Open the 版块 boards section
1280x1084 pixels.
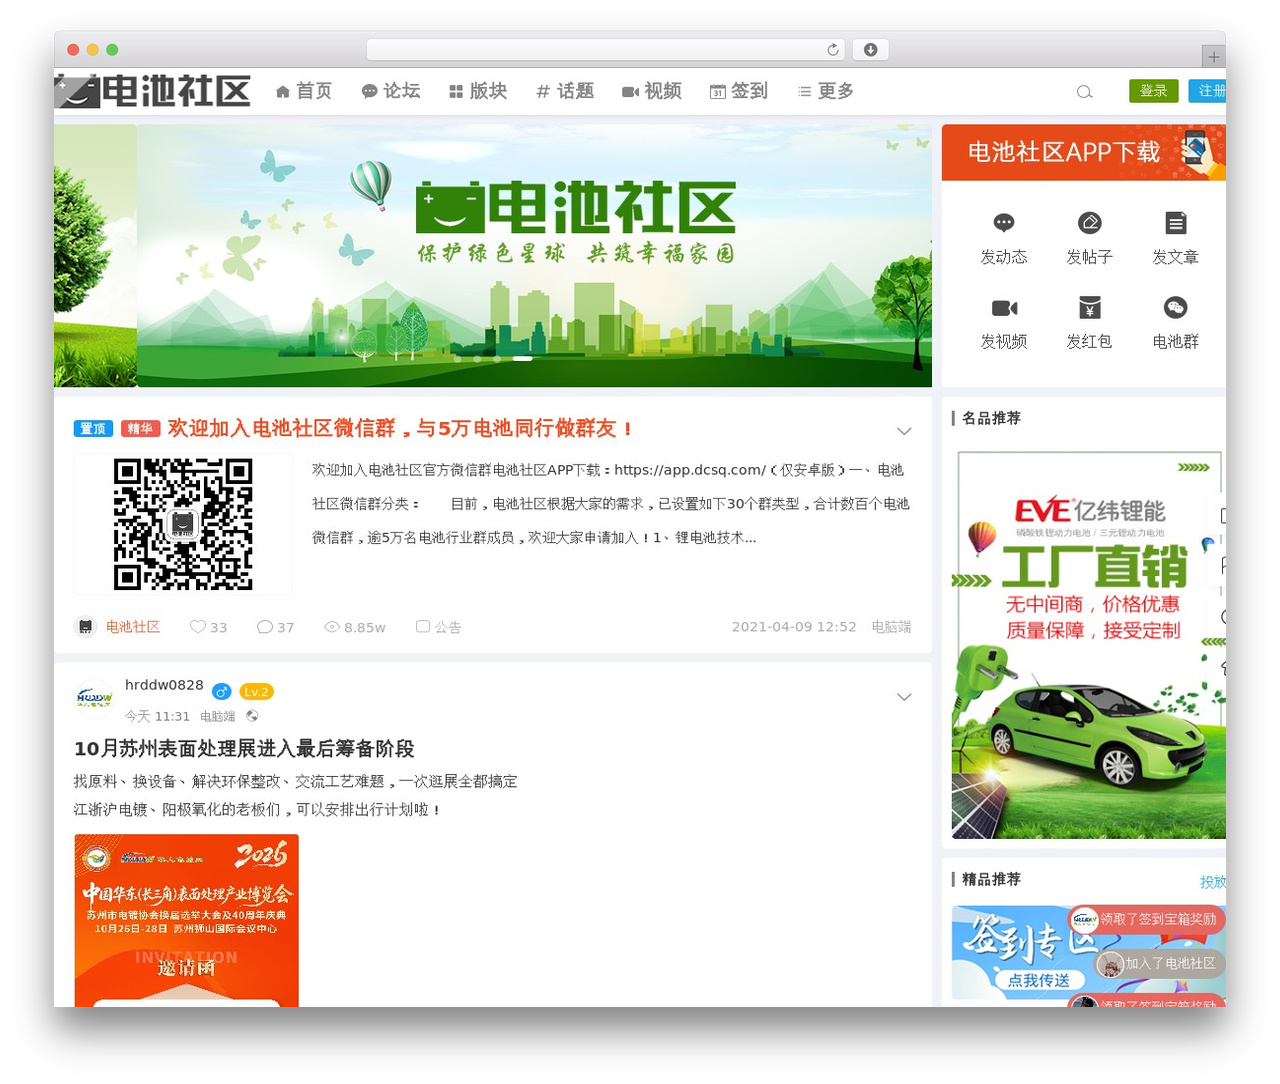tap(478, 91)
